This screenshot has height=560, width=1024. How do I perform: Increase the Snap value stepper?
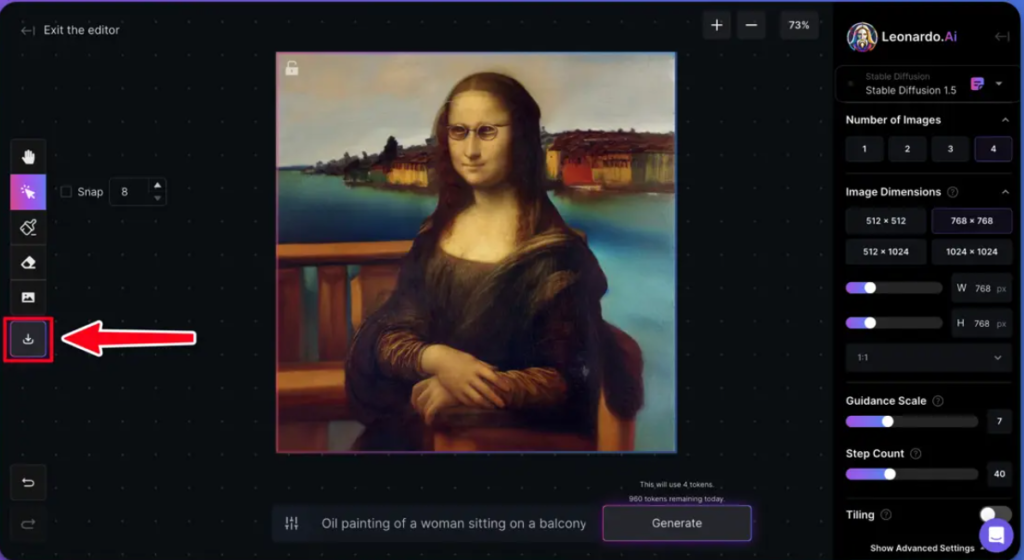157,185
